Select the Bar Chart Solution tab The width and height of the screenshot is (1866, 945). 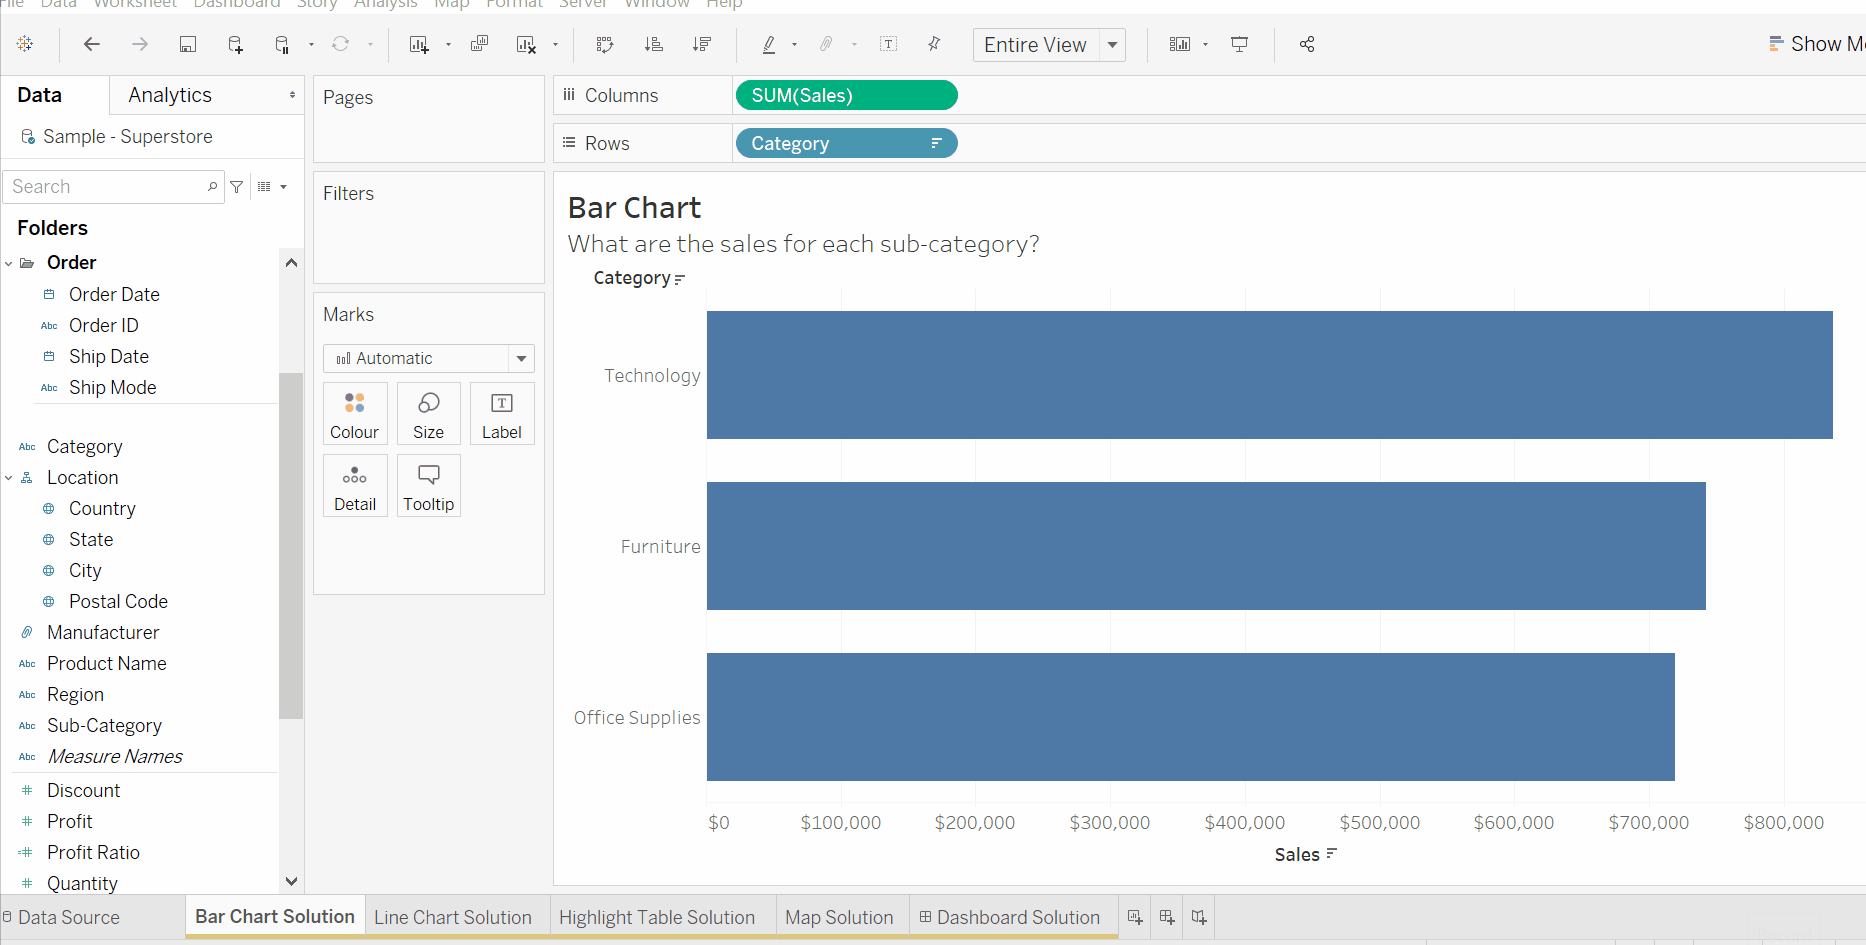tap(275, 916)
